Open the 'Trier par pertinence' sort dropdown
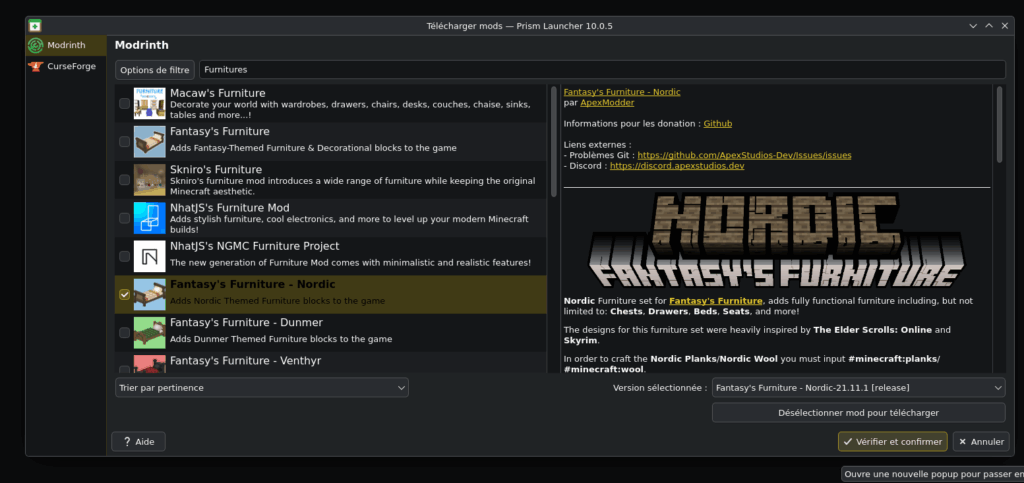This screenshot has height=483, width=1024. click(261, 387)
